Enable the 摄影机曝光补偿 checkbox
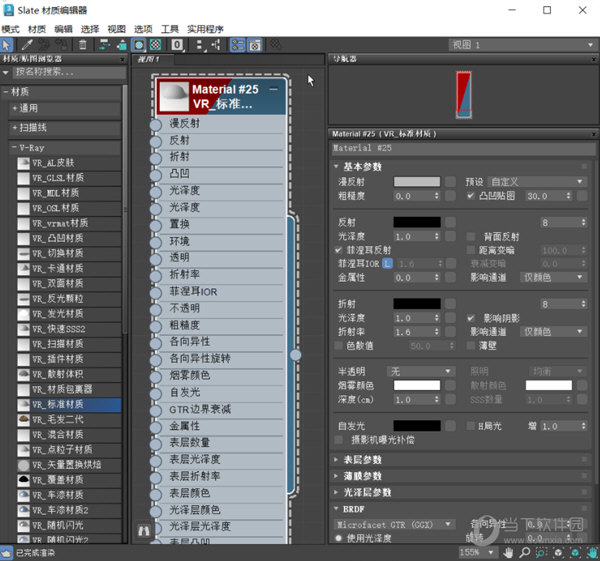Image resolution: width=600 pixels, height=561 pixels. pyautogui.click(x=338, y=440)
